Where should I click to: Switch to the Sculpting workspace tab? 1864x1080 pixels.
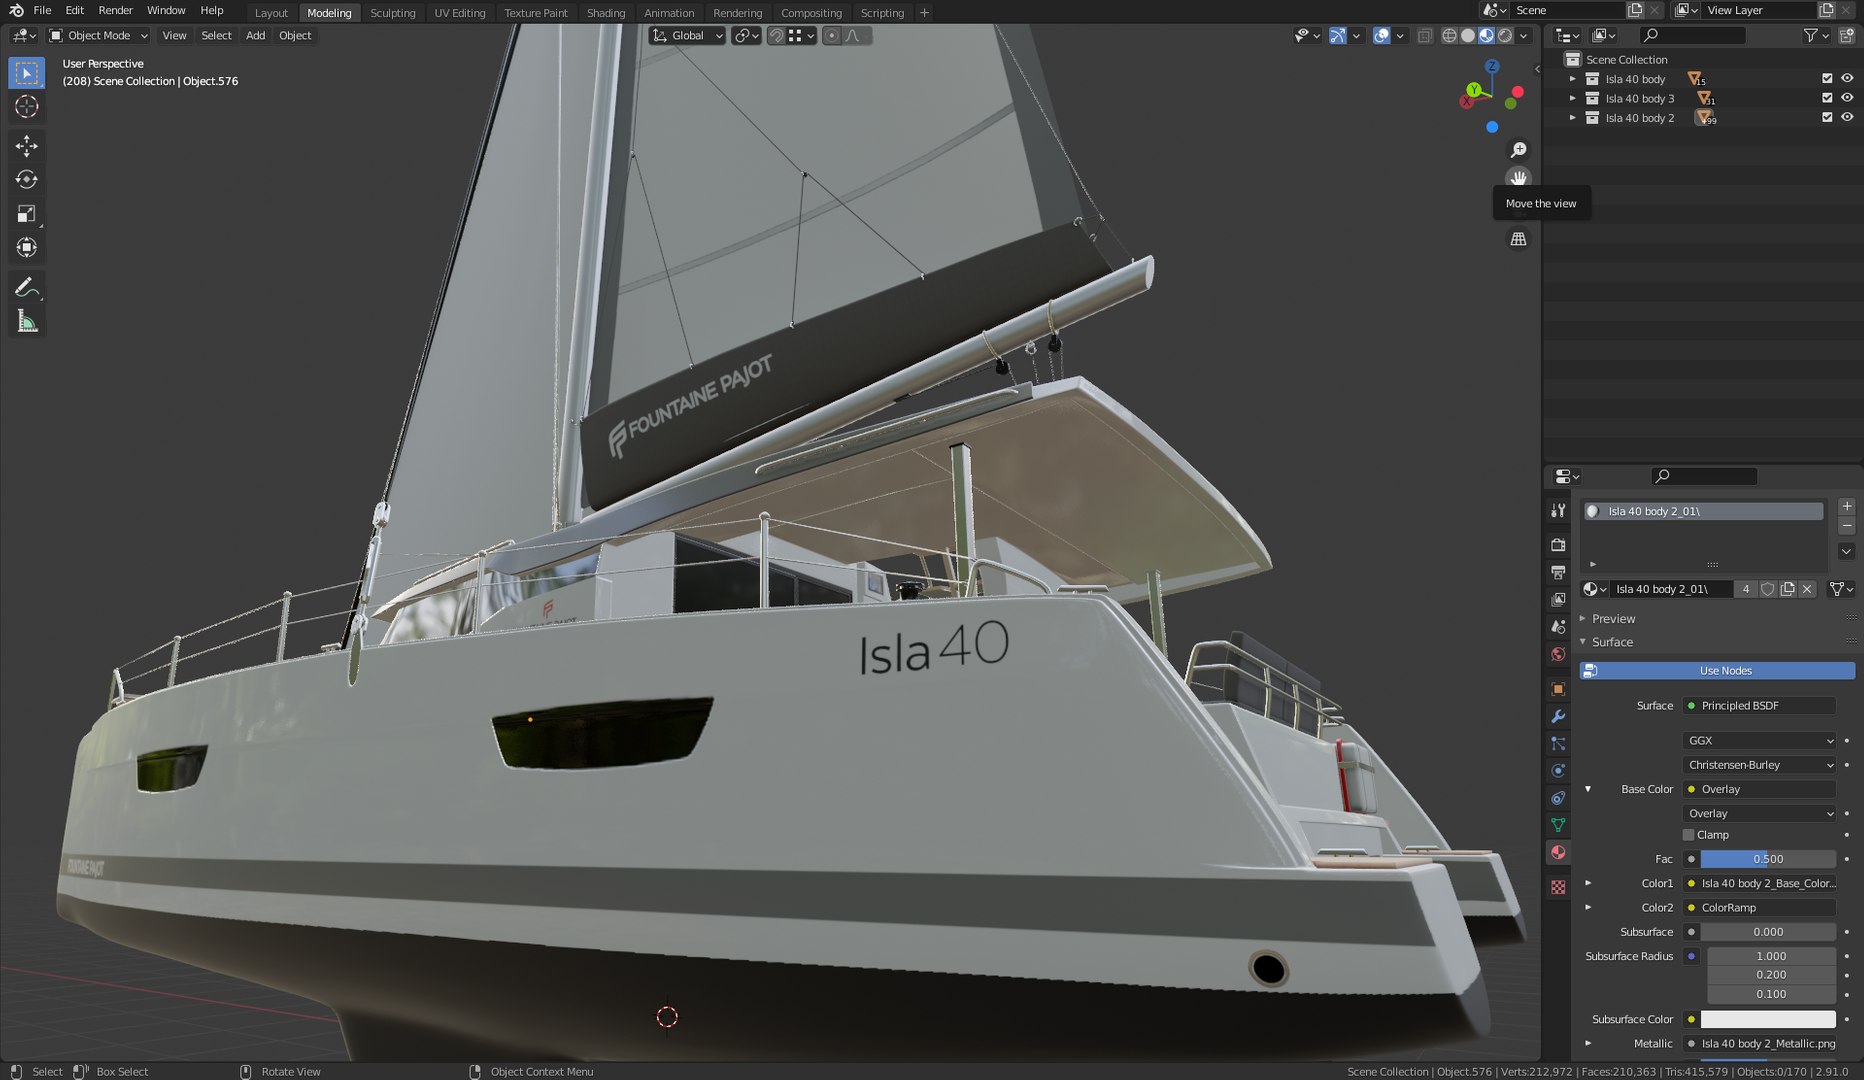click(x=393, y=13)
